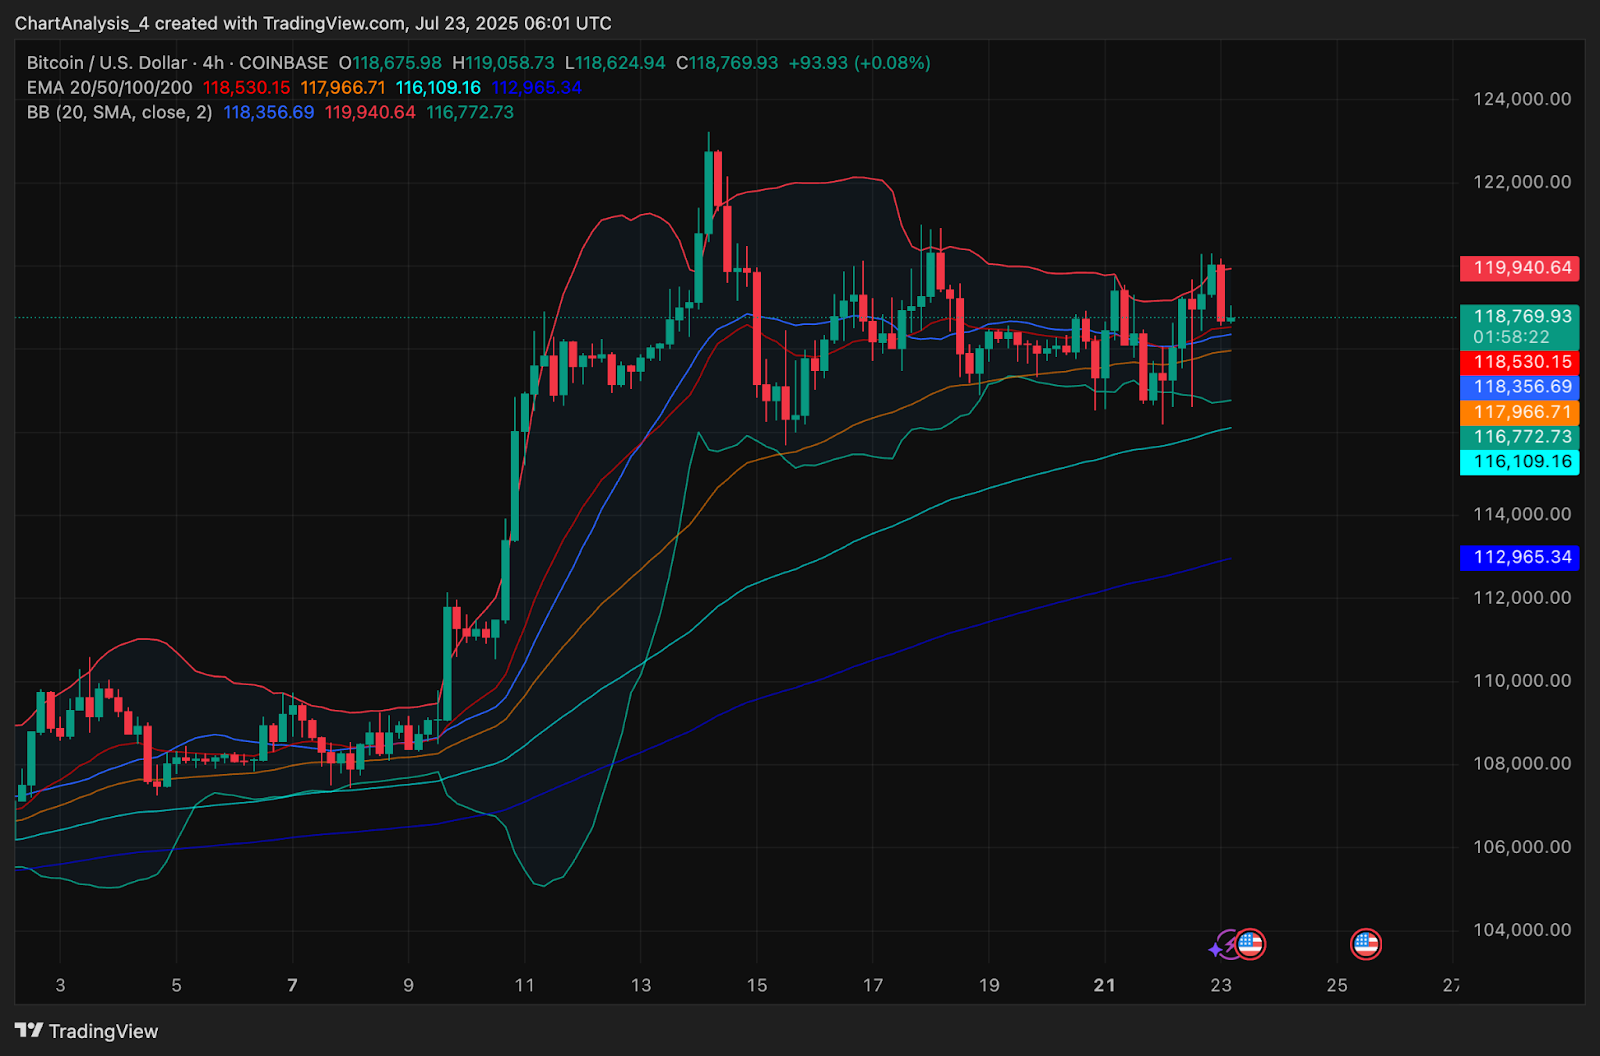Click date 11 on the time axis

525,985
